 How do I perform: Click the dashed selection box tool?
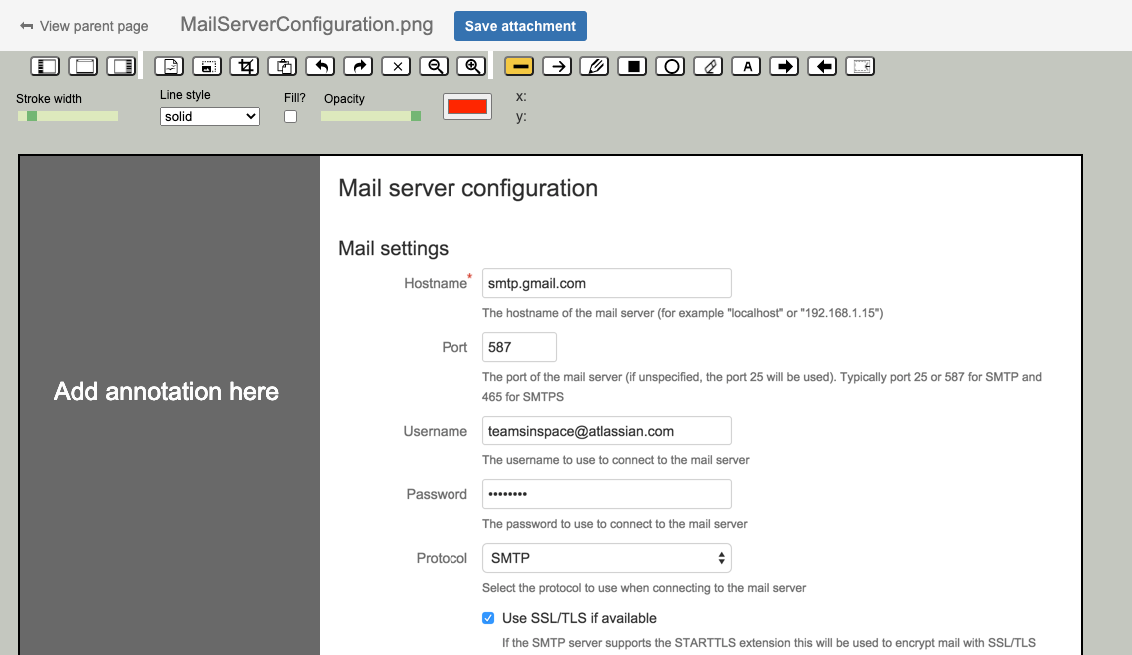(x=861, y=66)
